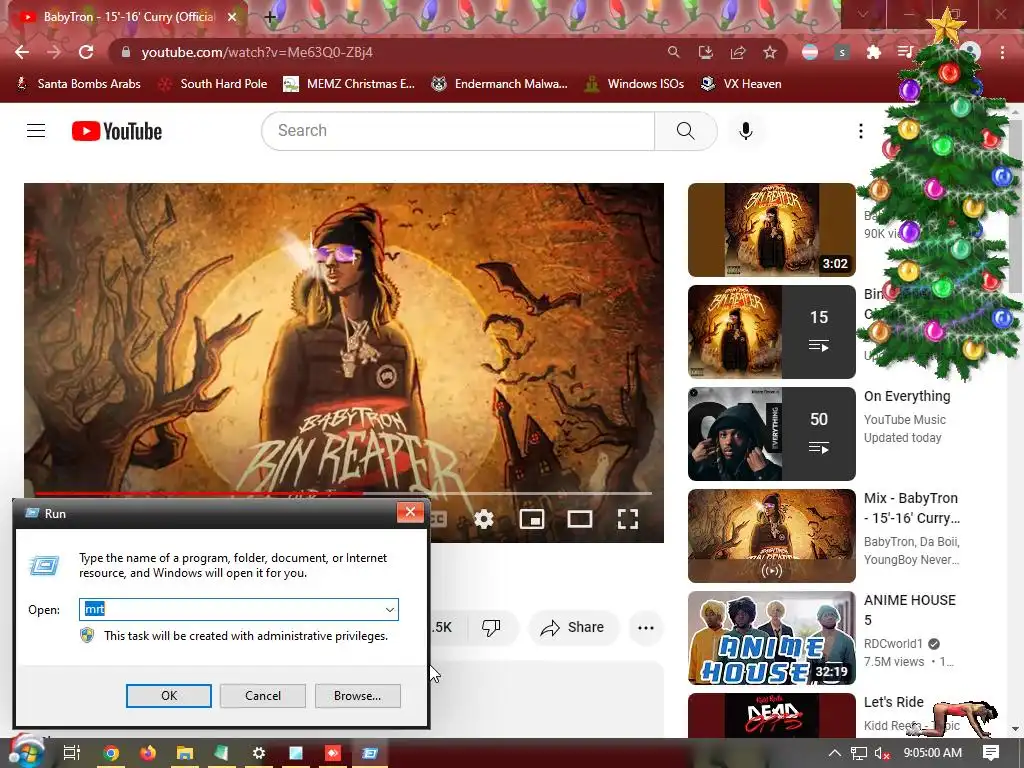This screenshot has width=1024, height=768.
Task: Click the Share button under the video
Action: (x=573, y=628)
